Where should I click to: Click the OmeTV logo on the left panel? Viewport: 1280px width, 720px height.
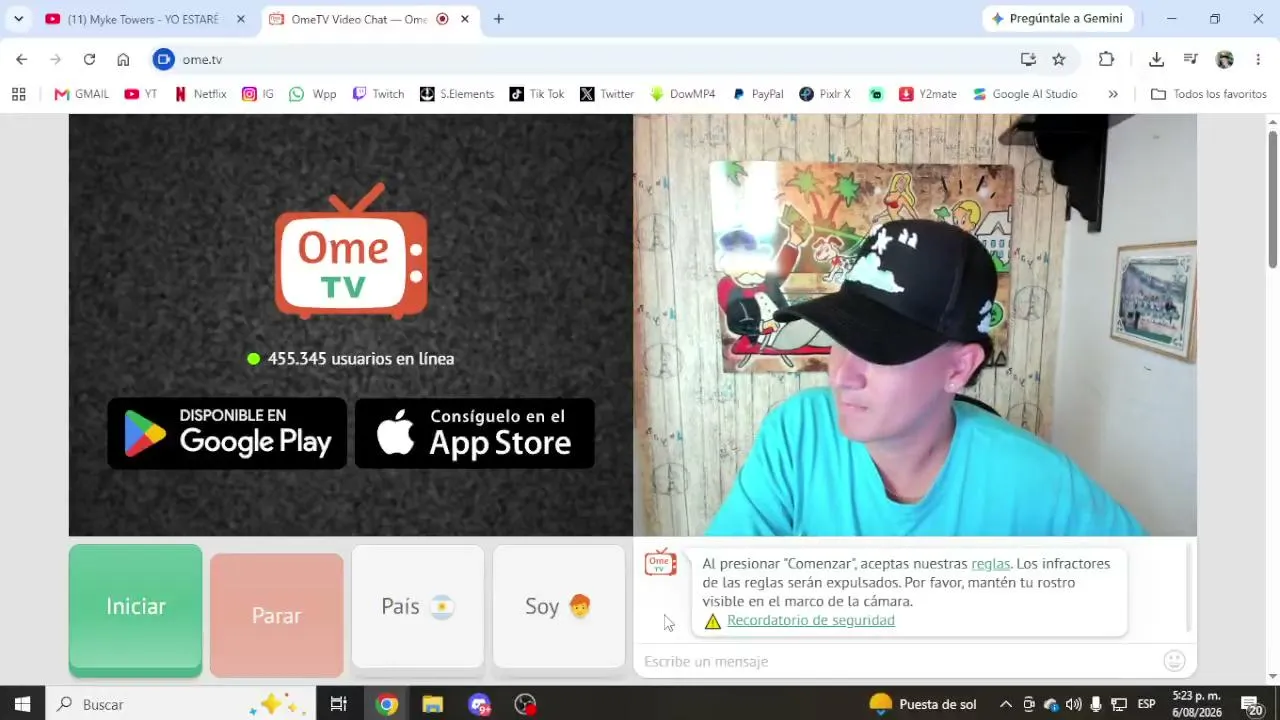[x=351, y=250]
